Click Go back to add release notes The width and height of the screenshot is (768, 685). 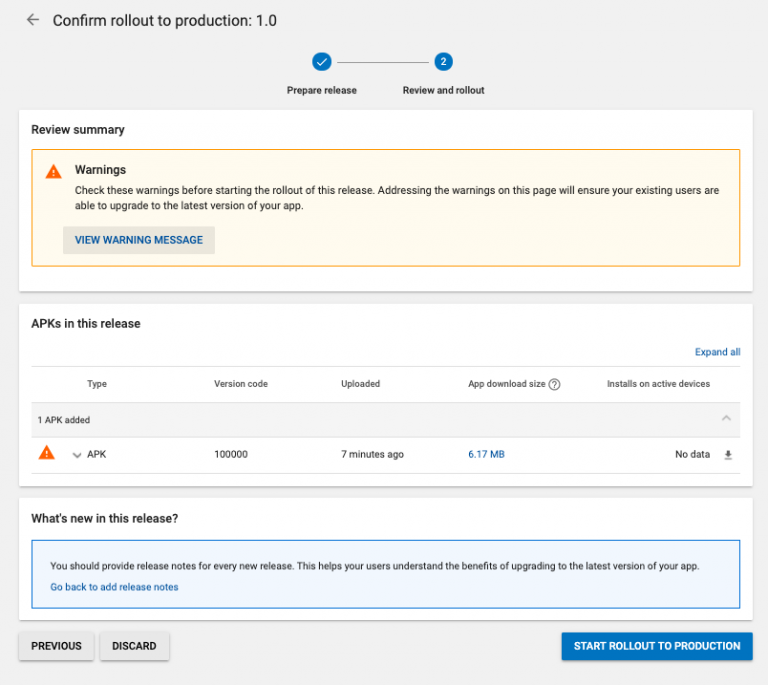click(x=114, y=587)
